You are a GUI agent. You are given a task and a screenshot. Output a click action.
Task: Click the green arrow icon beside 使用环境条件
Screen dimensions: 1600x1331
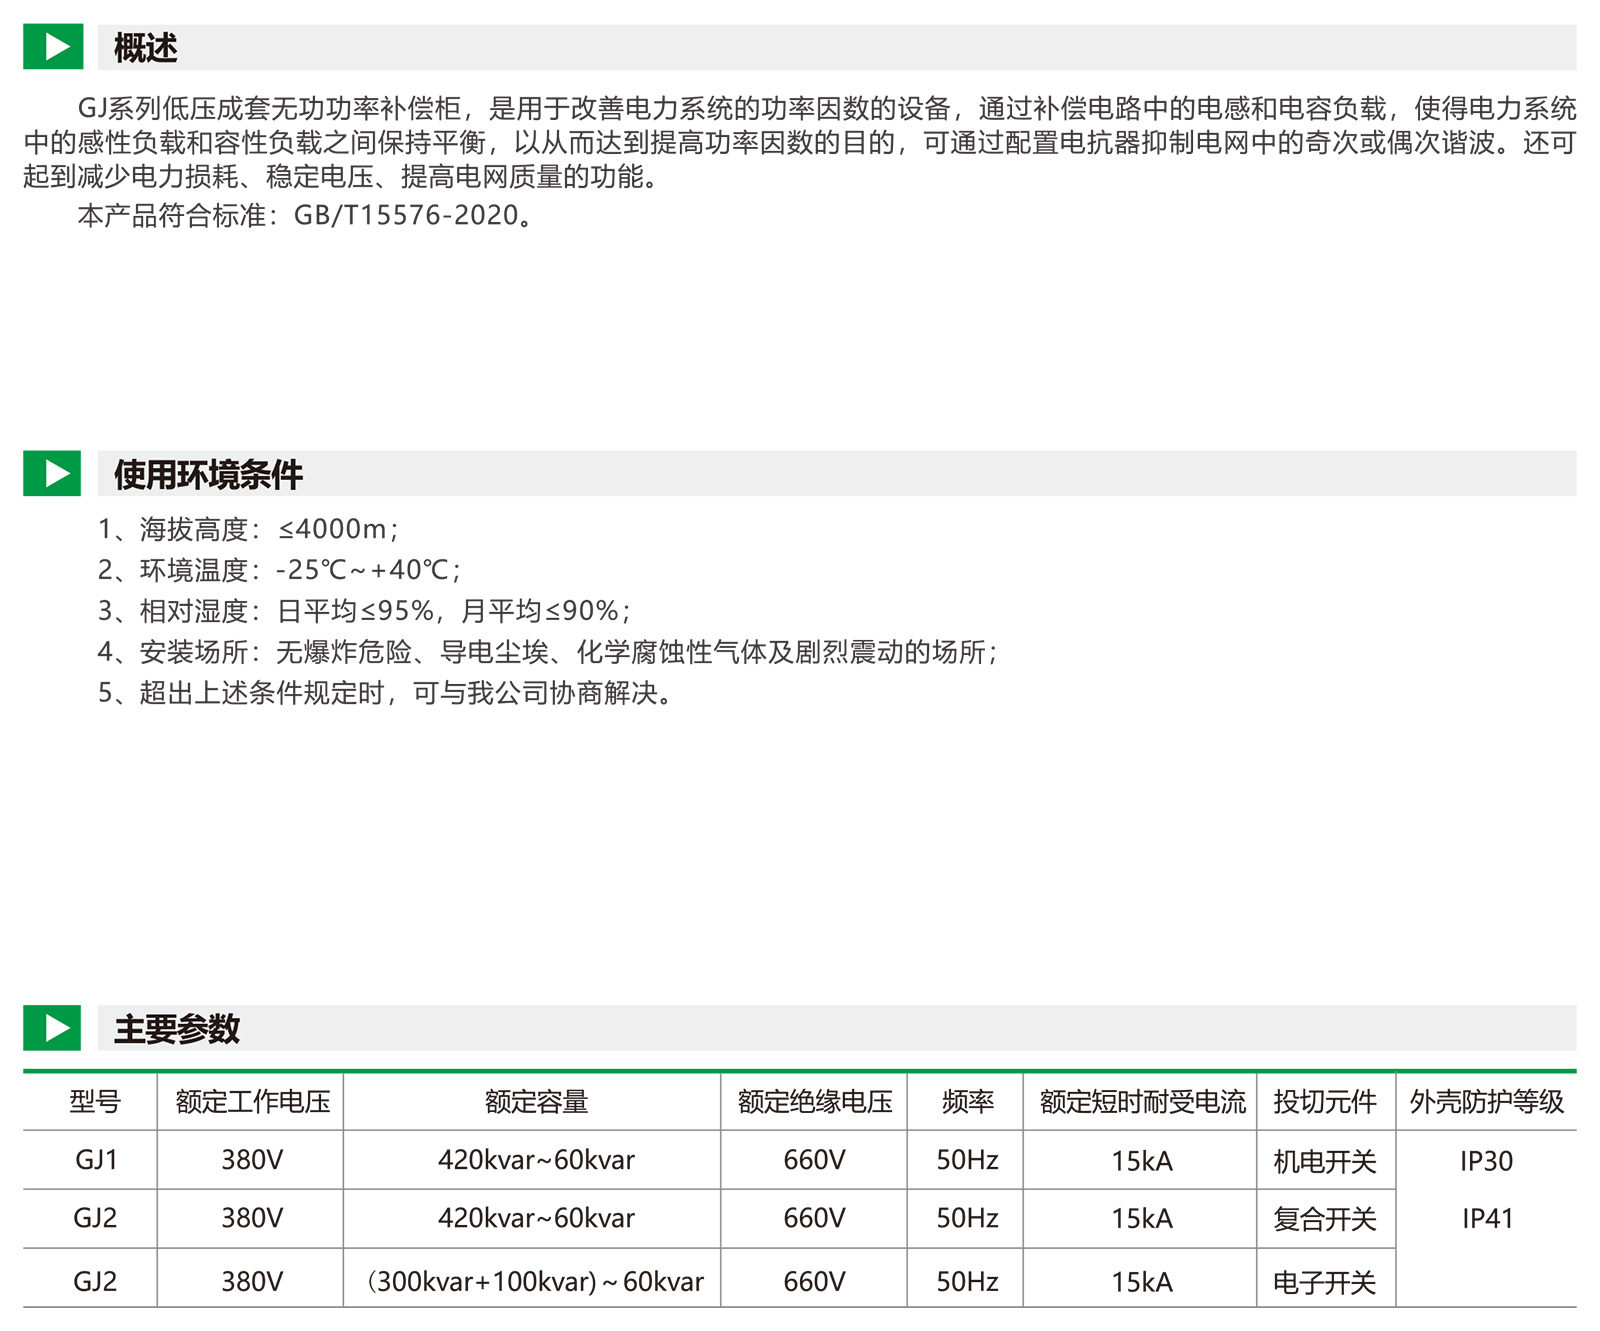pyautogui.click(x=52, y=473)
